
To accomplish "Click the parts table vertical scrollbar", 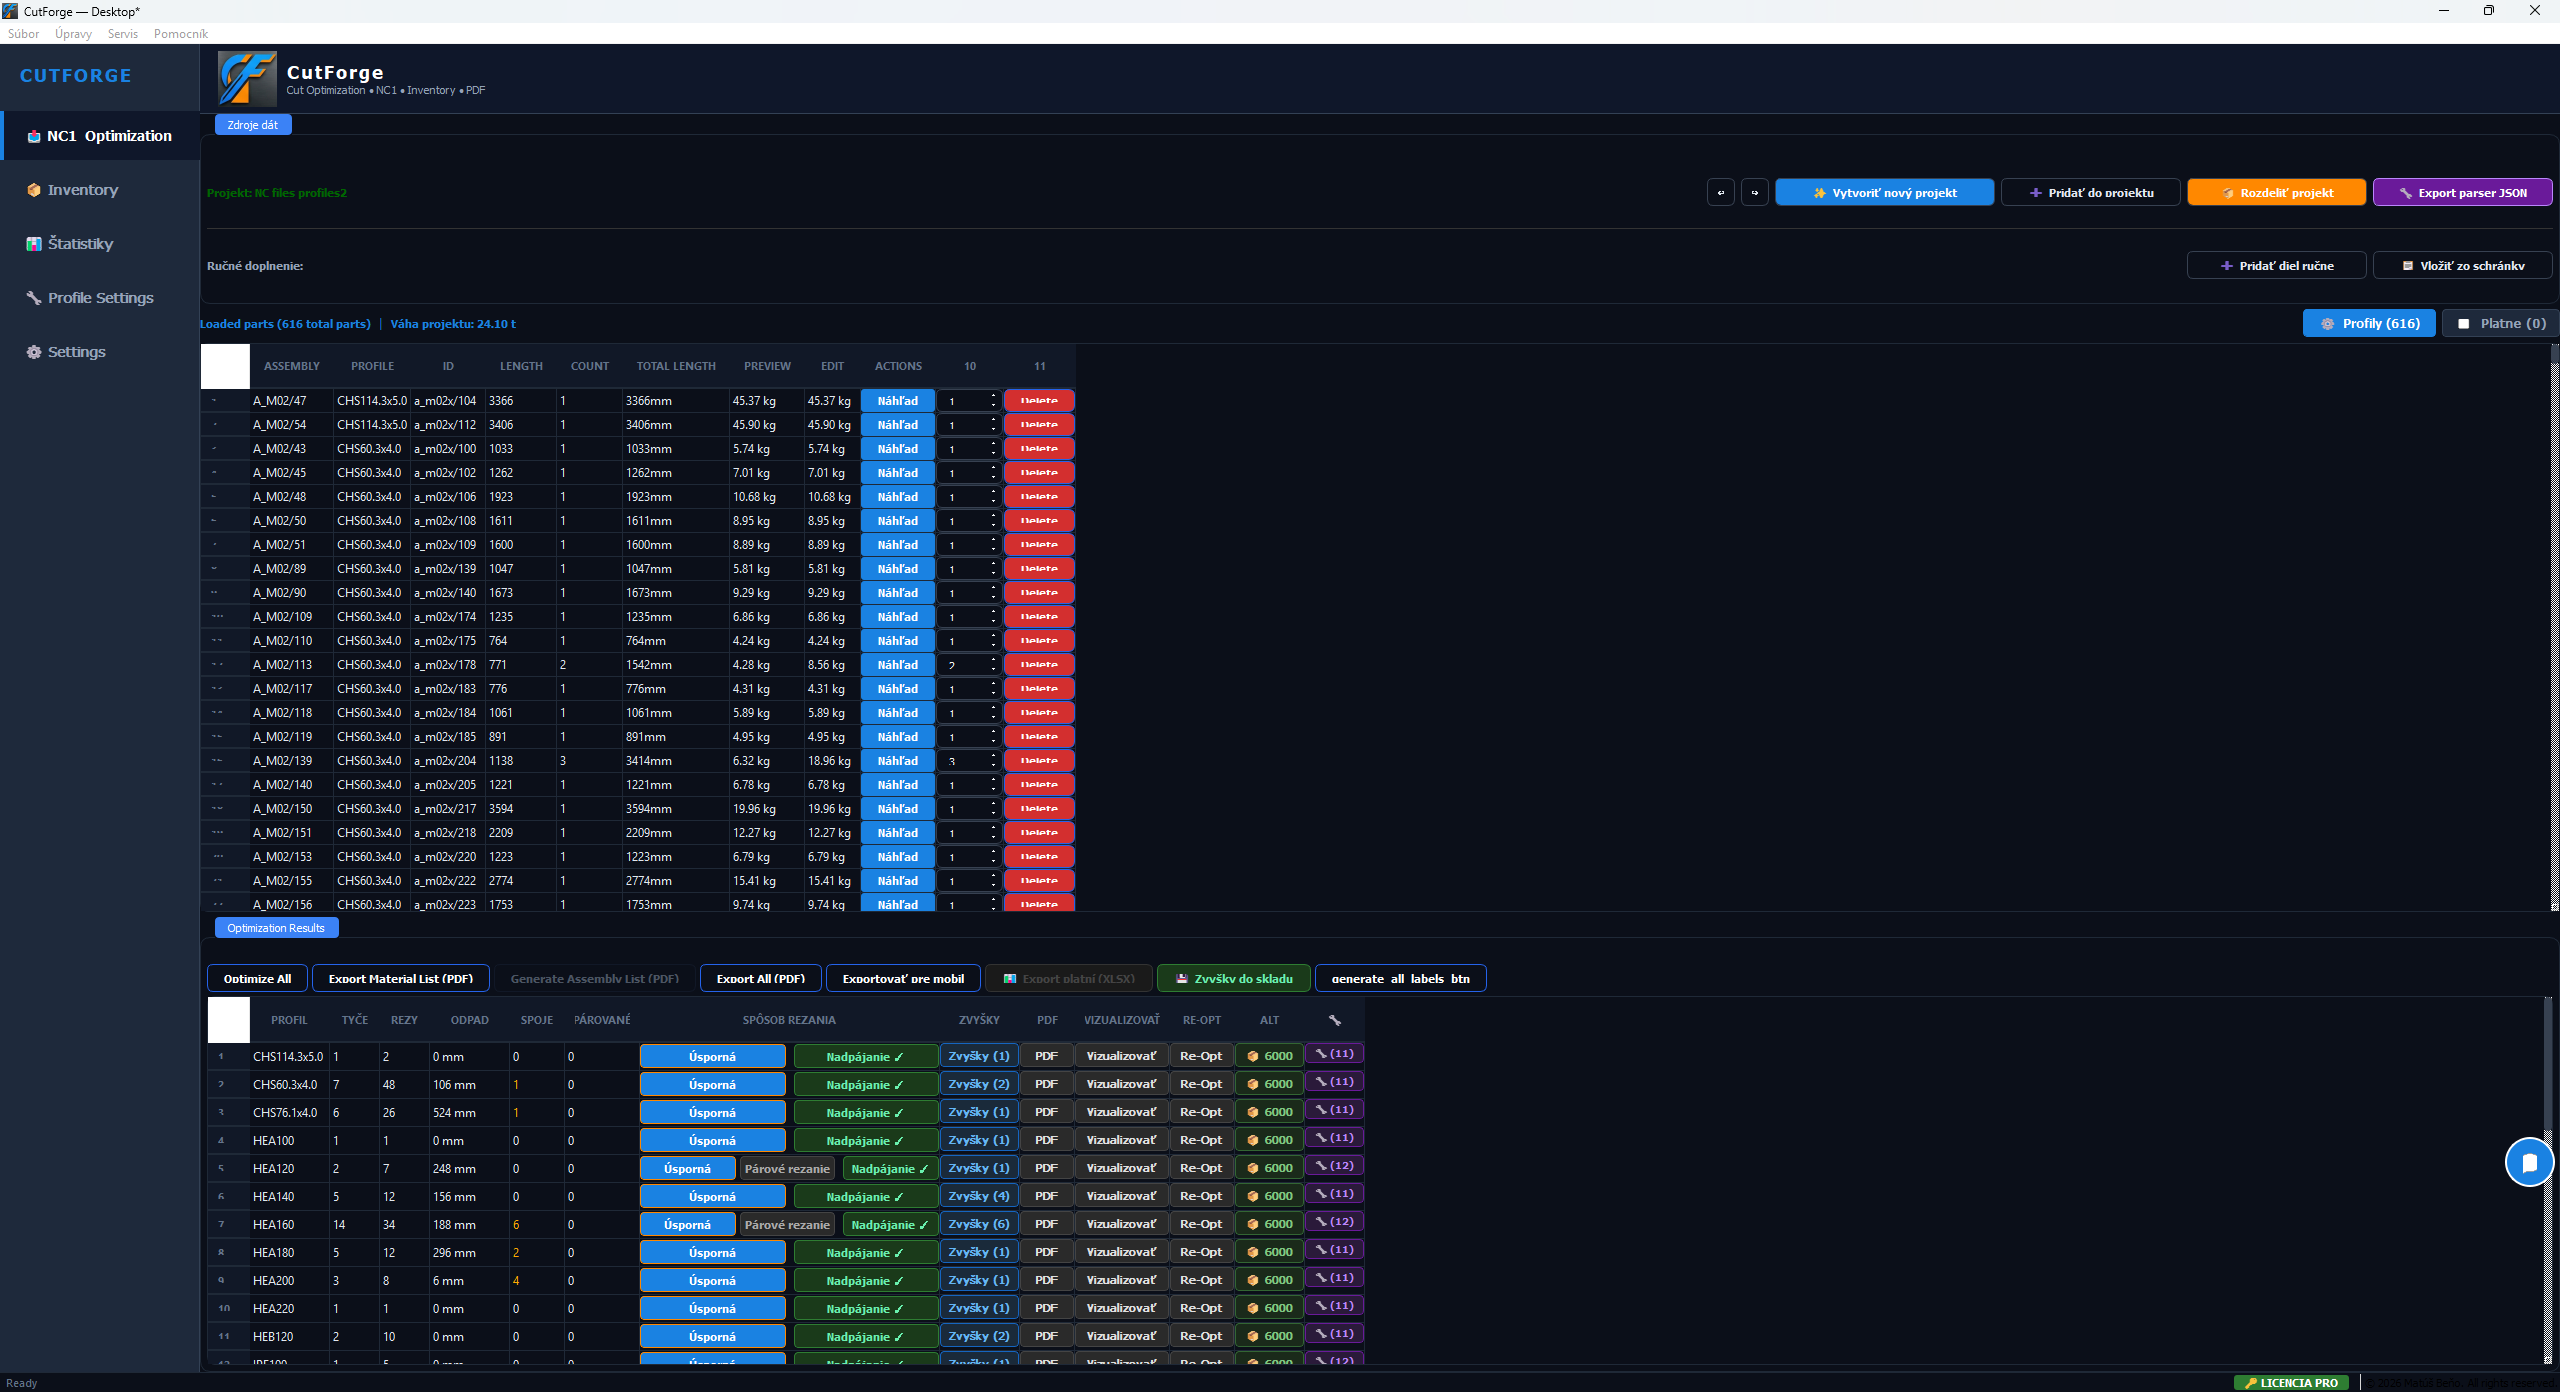I will coord(2554,627).
